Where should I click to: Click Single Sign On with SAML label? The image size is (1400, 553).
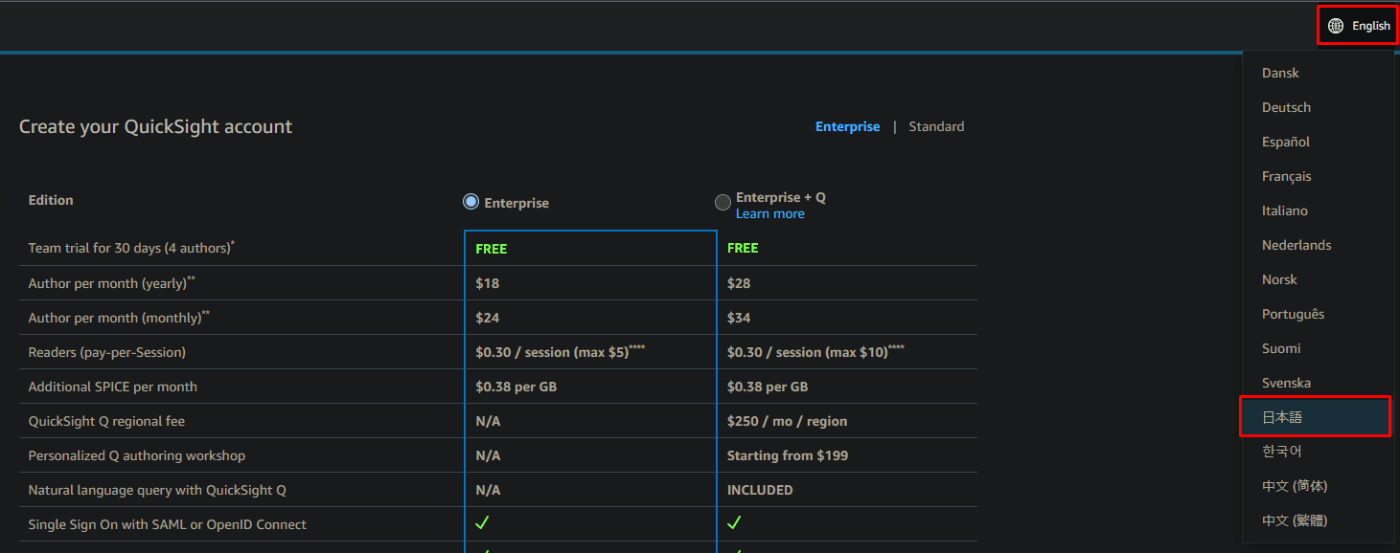click(x=167, y=525)
